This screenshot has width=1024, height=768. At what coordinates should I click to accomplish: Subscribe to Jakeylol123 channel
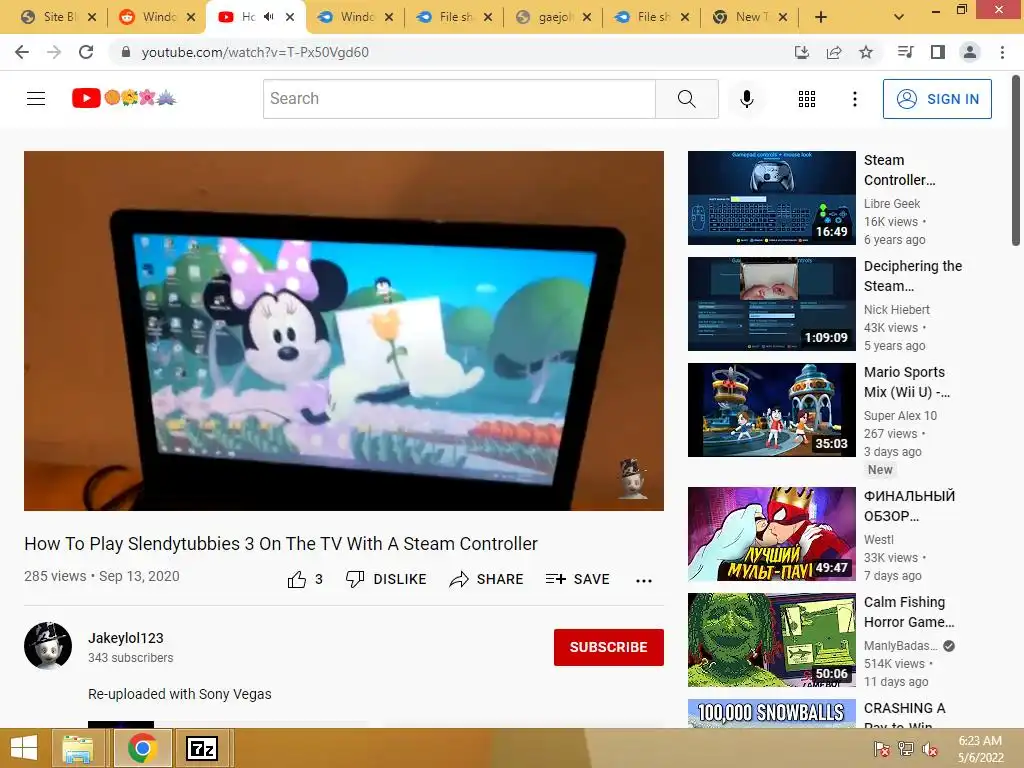tap(609, 647)
